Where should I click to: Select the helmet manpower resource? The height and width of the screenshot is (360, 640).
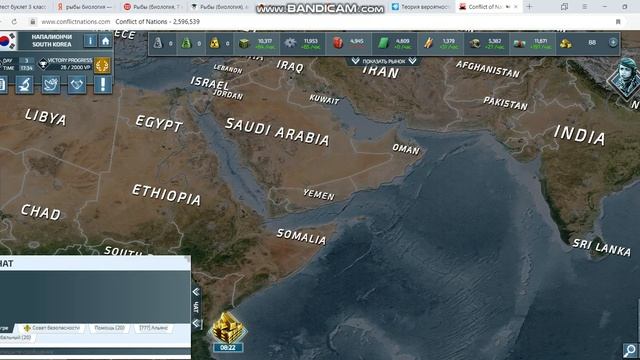[x=474, y=43]
